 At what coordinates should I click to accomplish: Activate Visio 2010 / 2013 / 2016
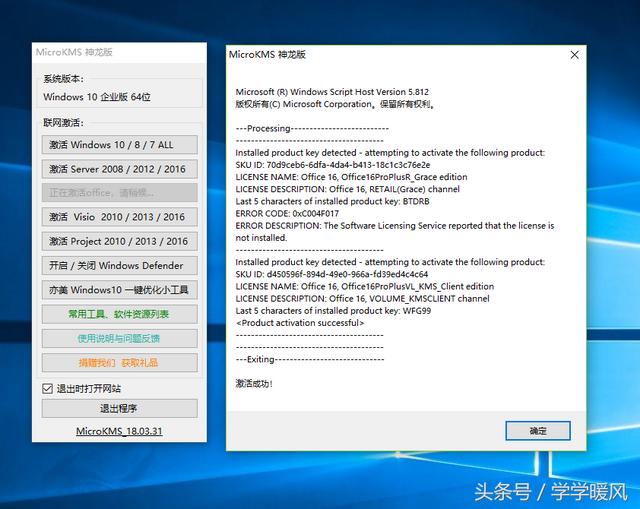coord(119,217)
